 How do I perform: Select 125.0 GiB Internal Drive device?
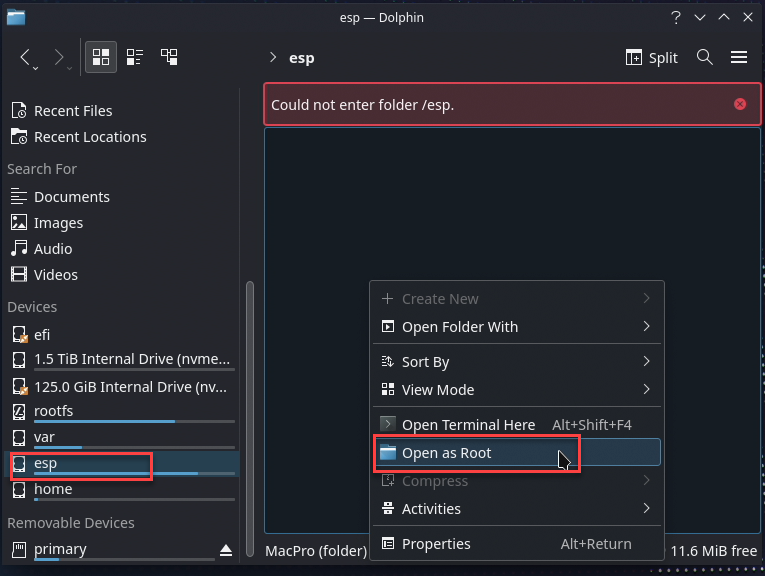[x=123, y=387]
